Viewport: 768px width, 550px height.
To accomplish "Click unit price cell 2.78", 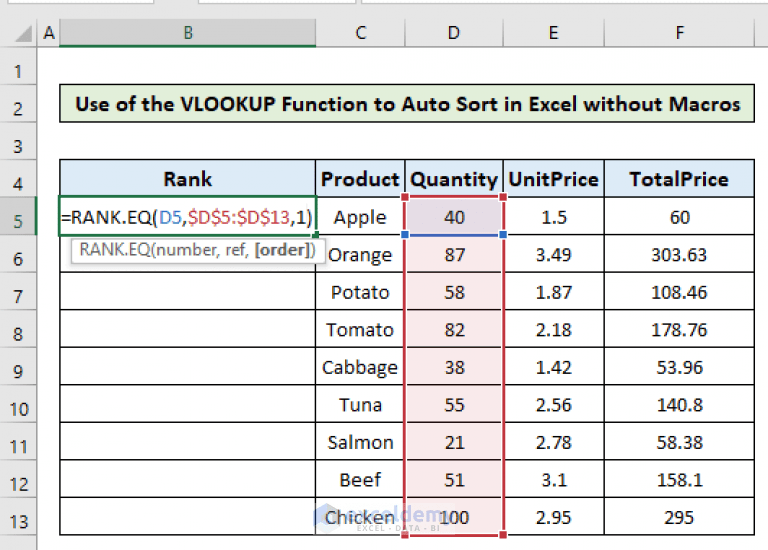I will (x=553, y=442).
